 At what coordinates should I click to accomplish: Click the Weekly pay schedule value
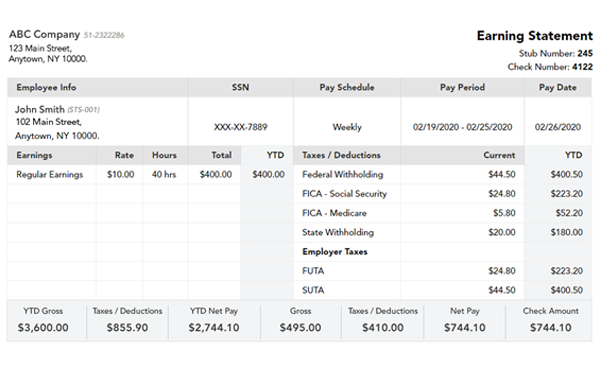pos(347,127)
